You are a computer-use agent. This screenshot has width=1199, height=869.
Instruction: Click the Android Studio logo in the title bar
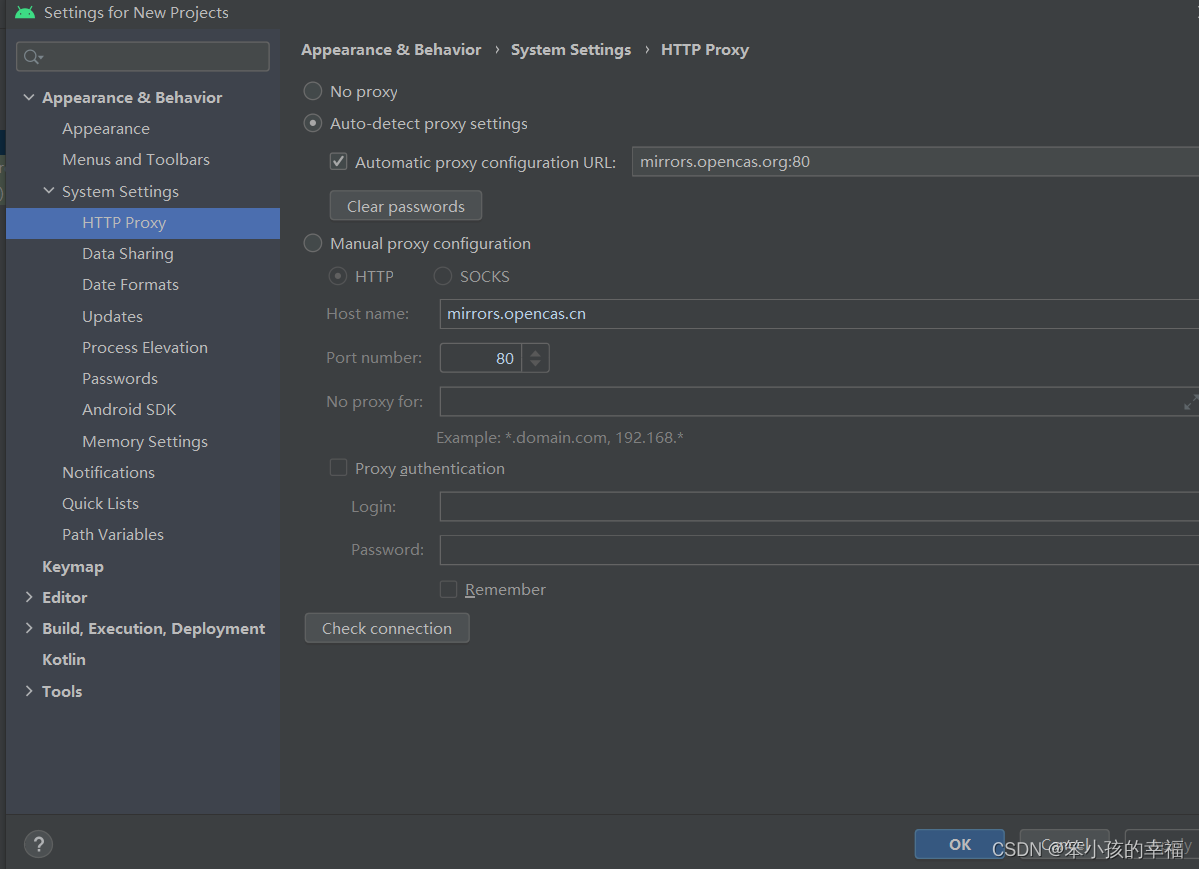[x=24, y=12]
